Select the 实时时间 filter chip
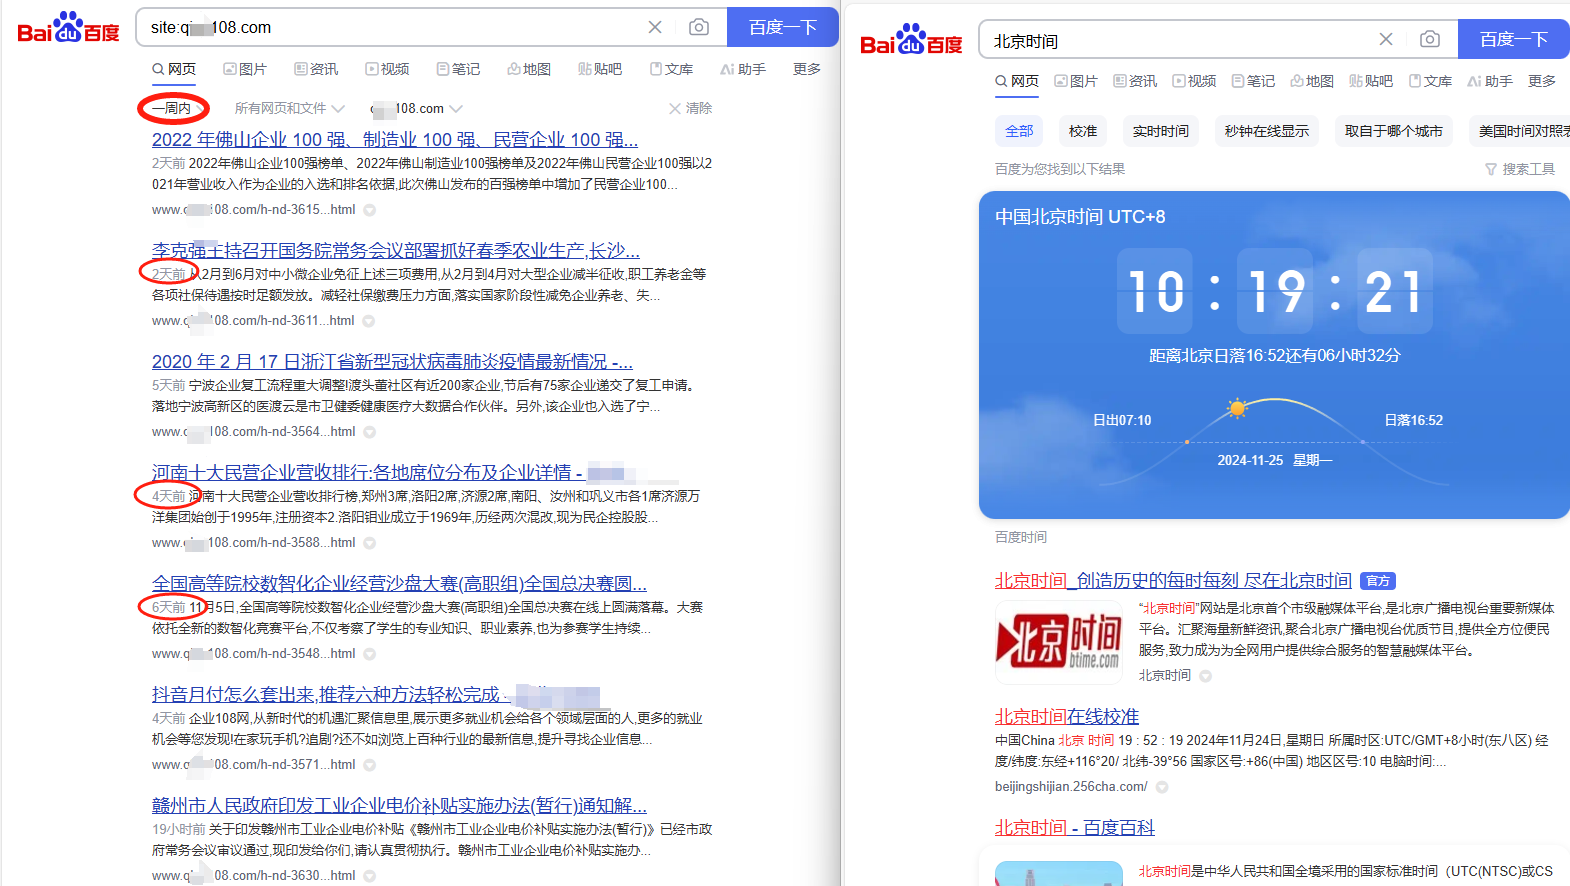Image resolution: width=1570 pixels, height=886 pixels. [x=1161, y=131]
